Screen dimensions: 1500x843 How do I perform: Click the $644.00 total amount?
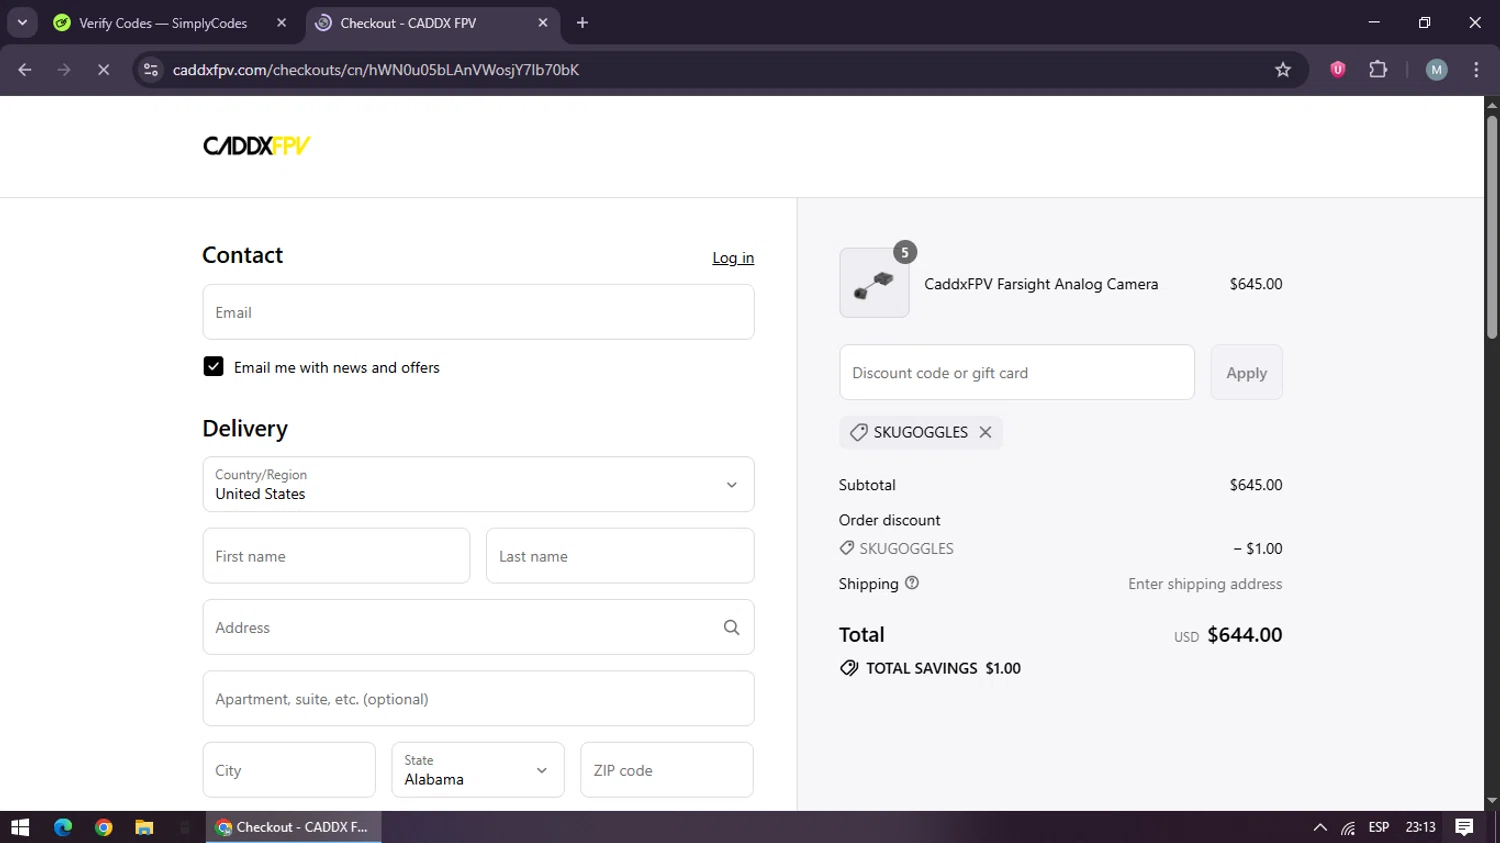tap(1245, 635)
